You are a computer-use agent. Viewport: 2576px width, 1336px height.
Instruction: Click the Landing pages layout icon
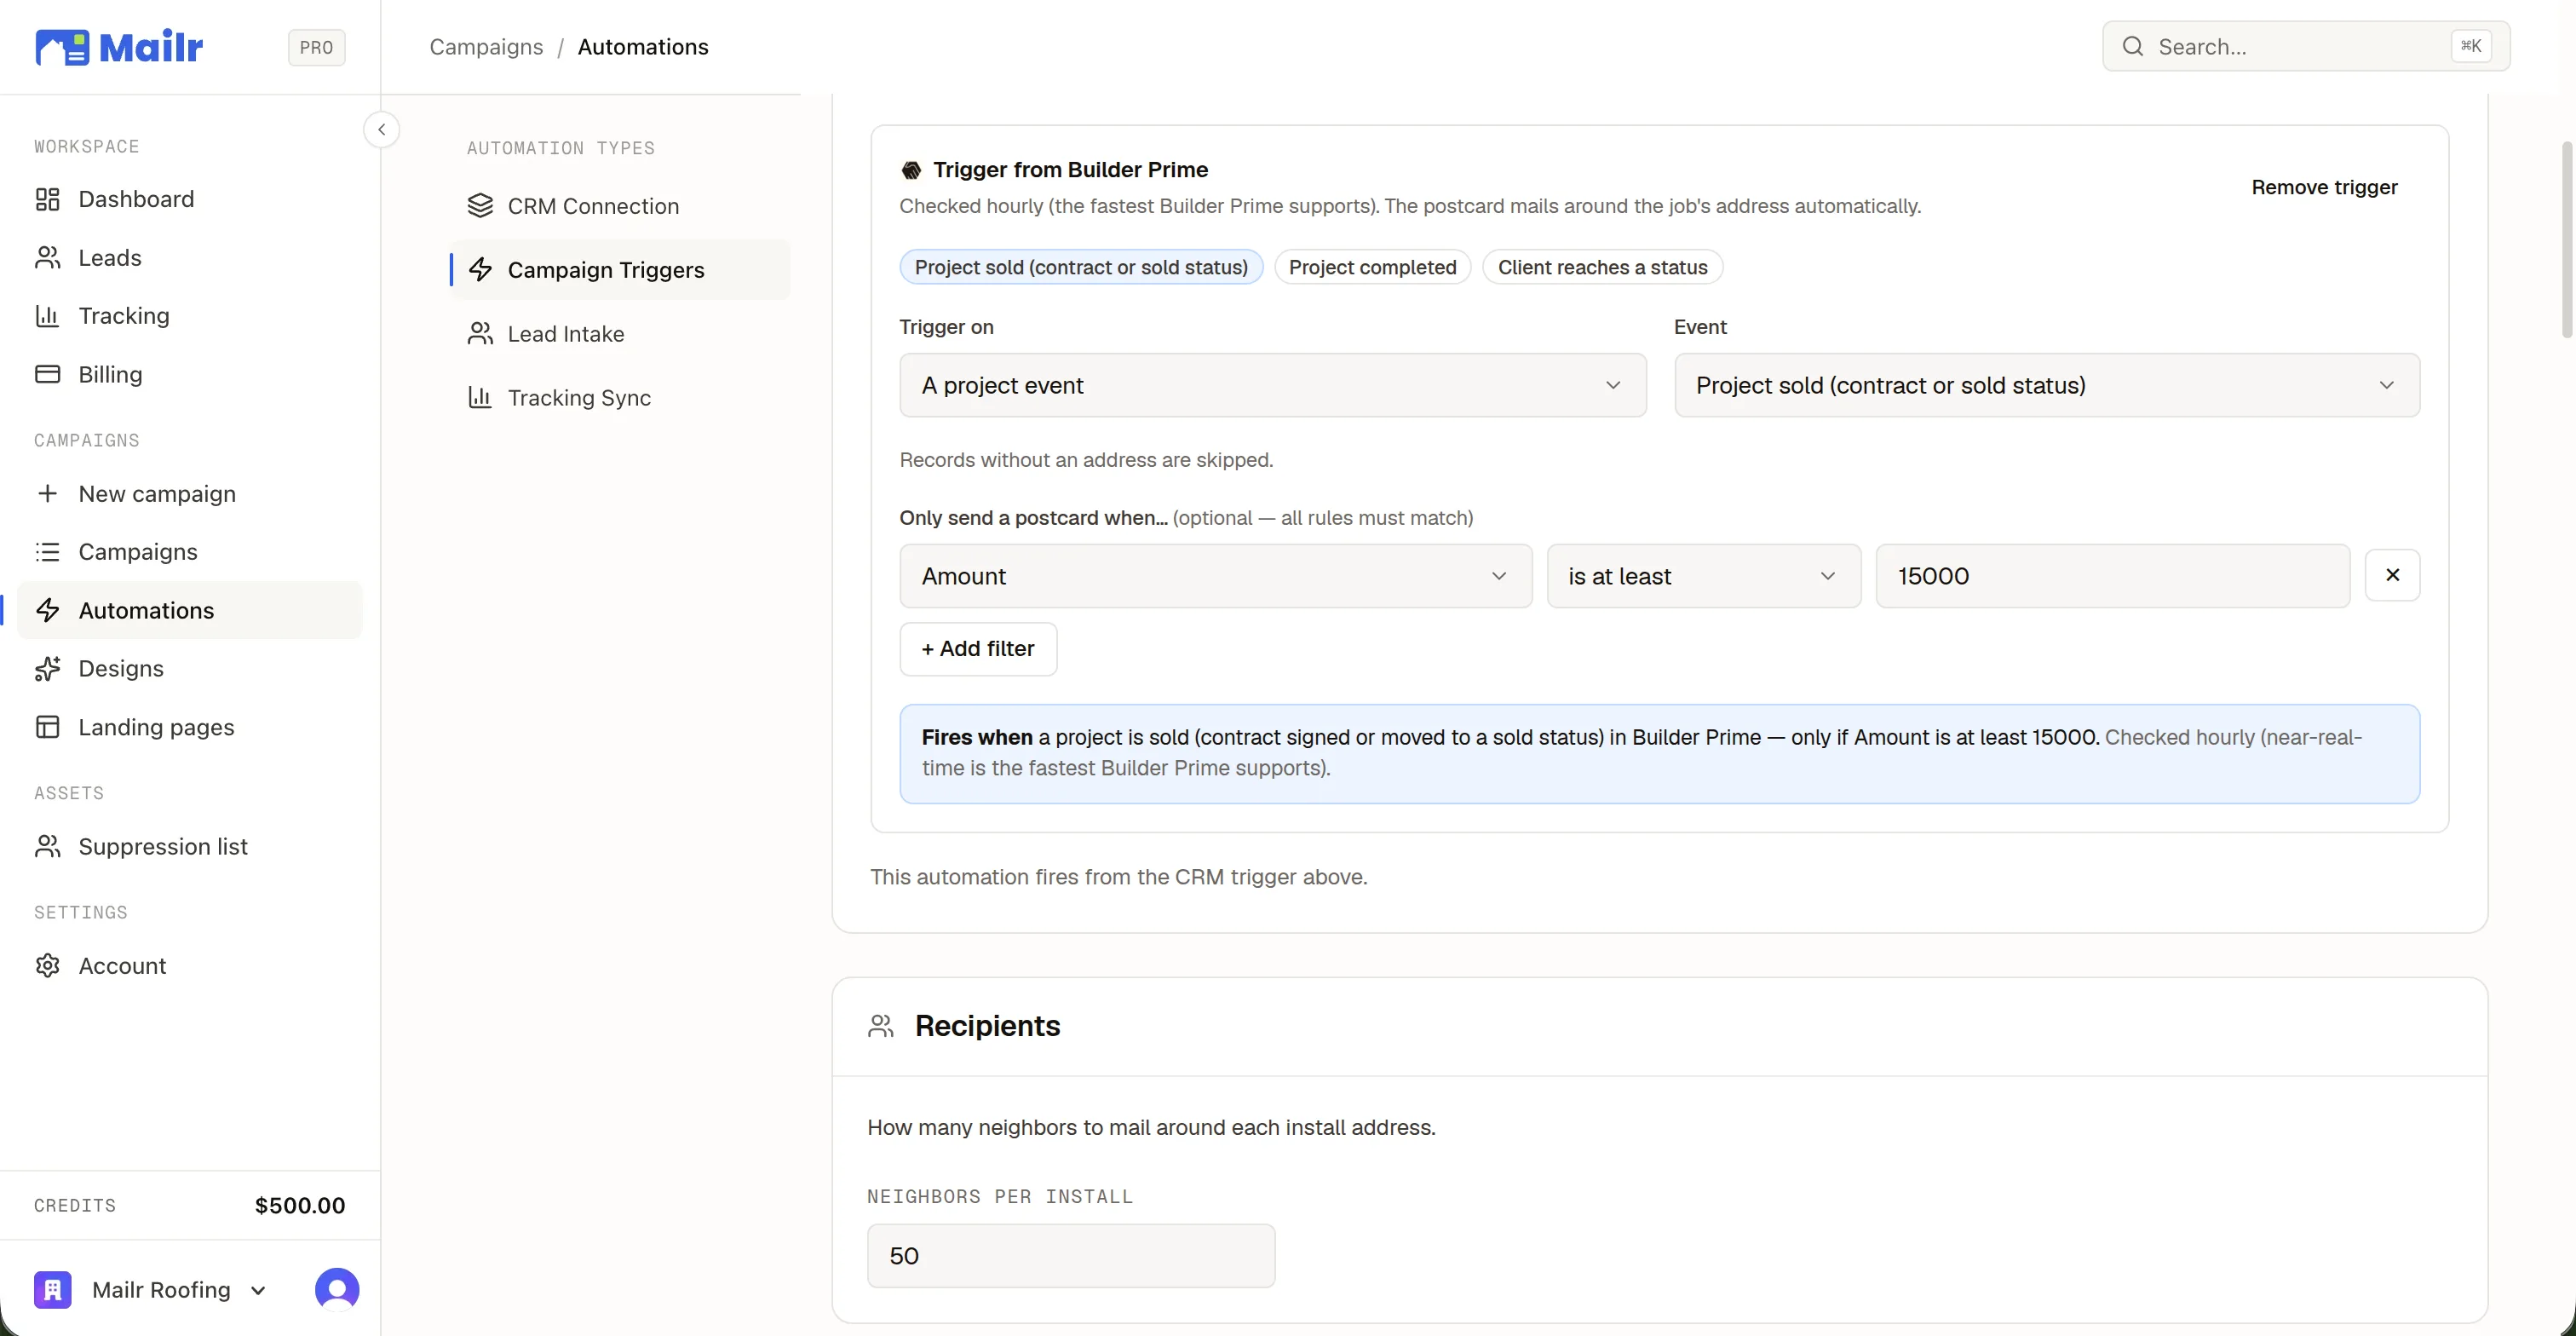click(47, 727)
